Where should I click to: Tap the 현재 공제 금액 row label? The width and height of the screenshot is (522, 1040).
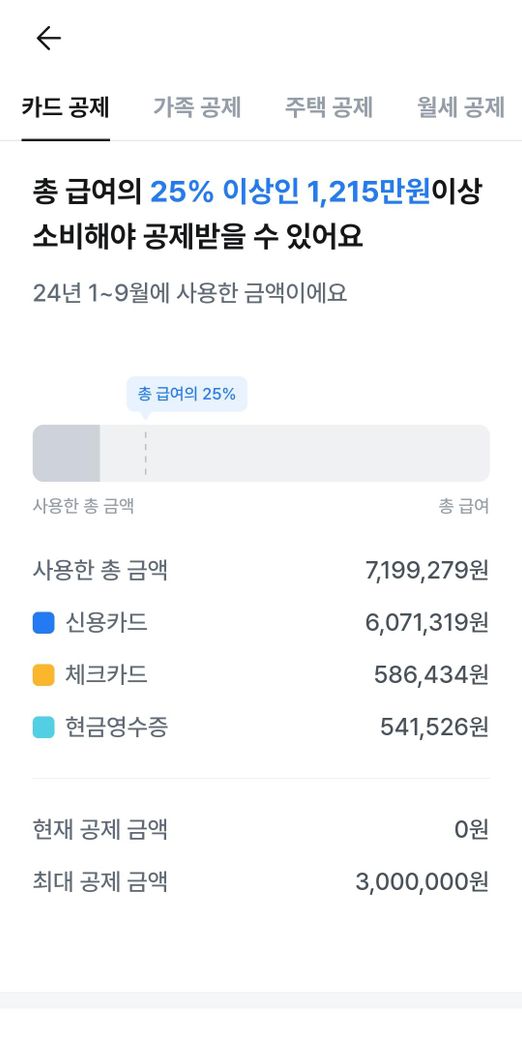coord(100,829)
